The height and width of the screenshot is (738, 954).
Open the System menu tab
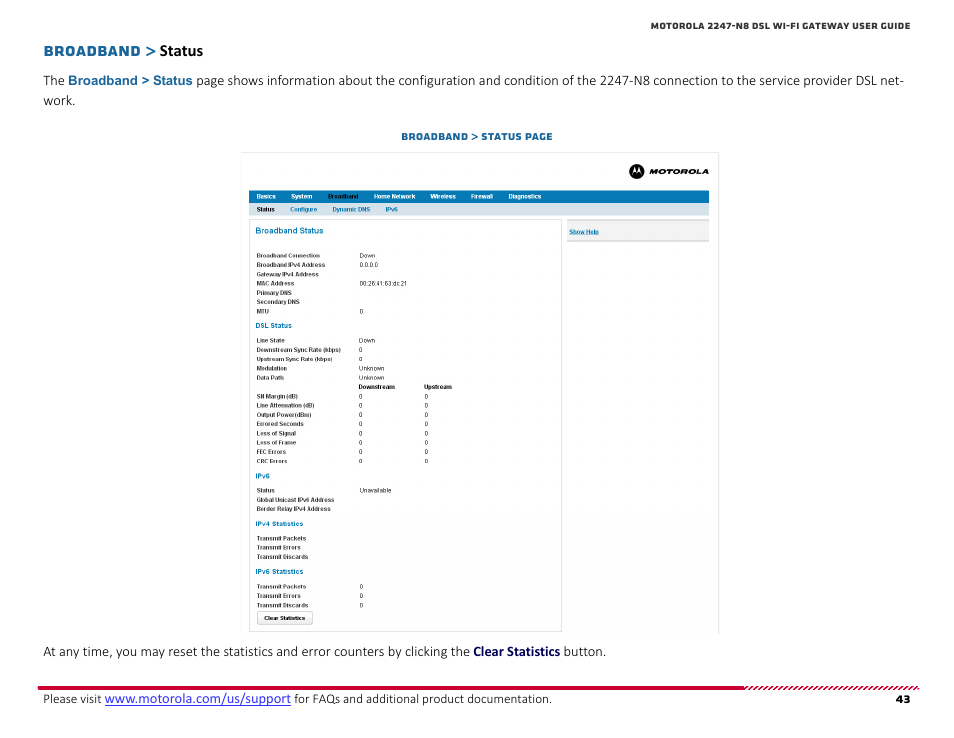301,197
